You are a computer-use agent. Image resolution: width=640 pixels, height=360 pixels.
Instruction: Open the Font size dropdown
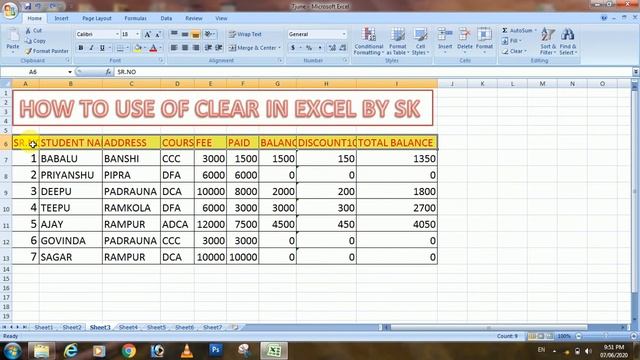[x=138, y=34]
